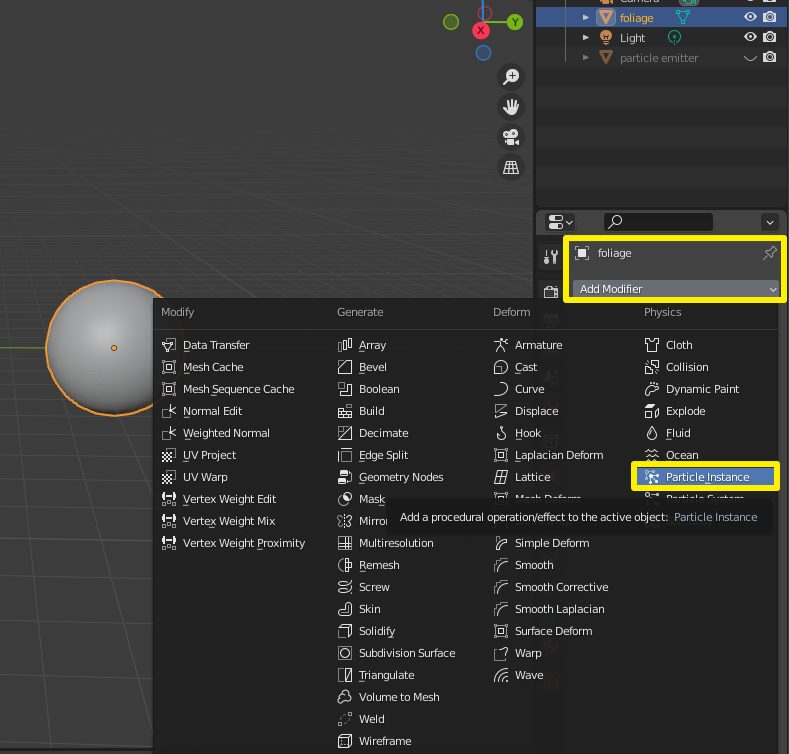Select the foliage row in outliner
Viewport: 789px width, 754px height.
coord(661,18)
